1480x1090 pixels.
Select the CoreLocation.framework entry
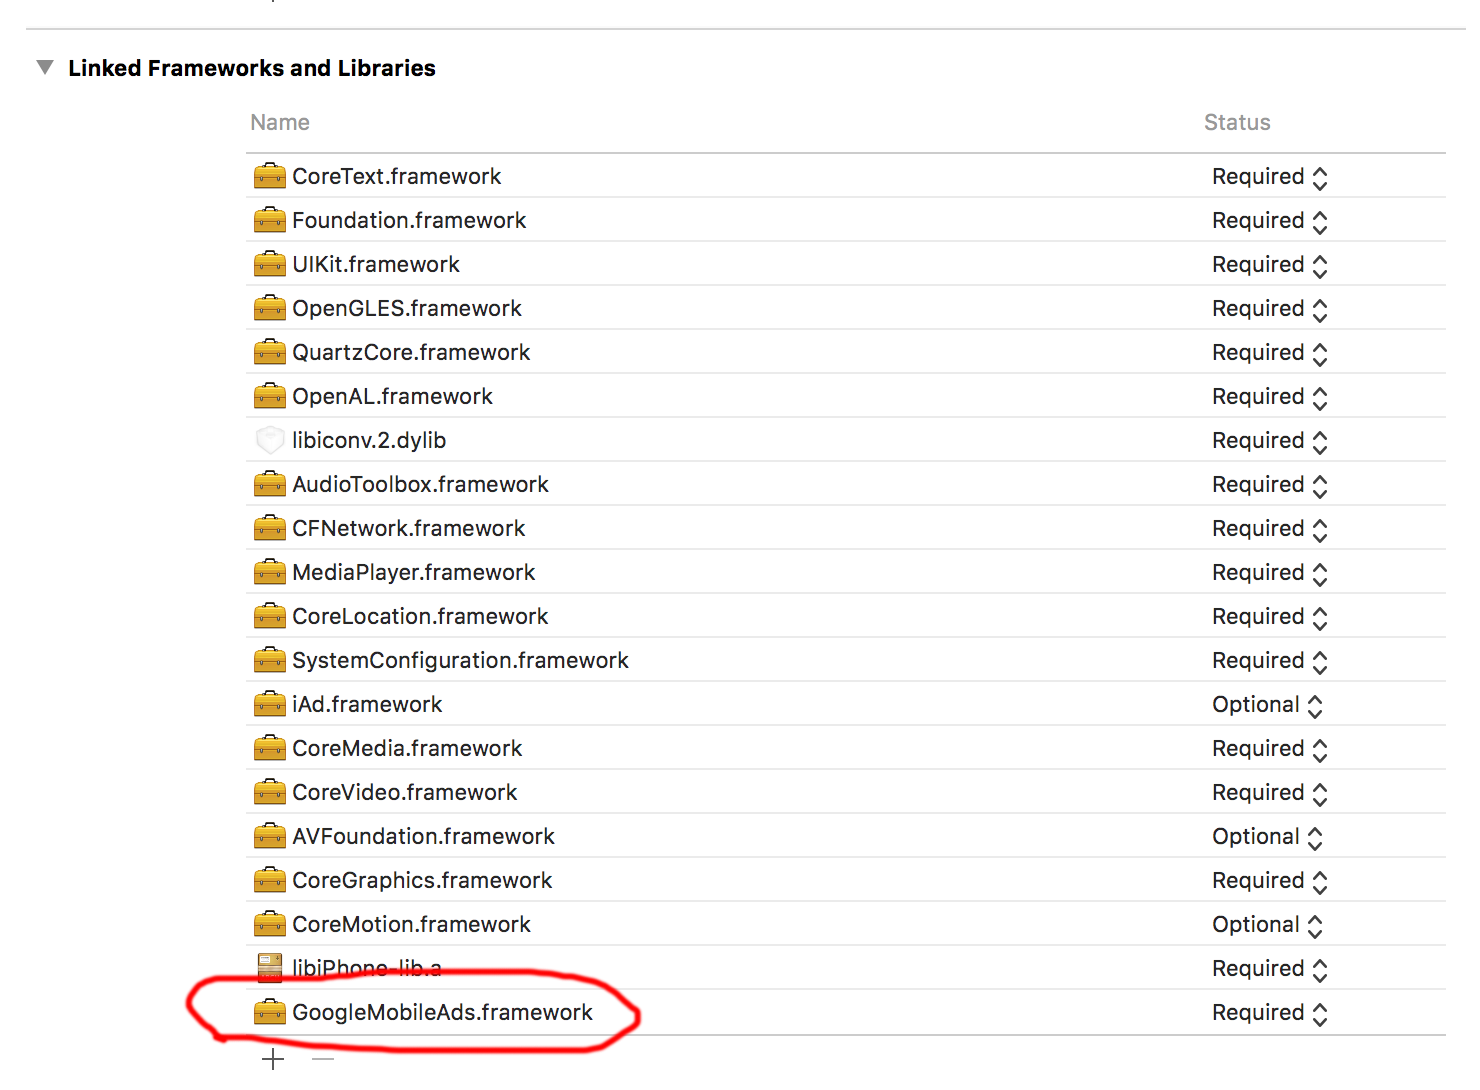click(846, 616)
